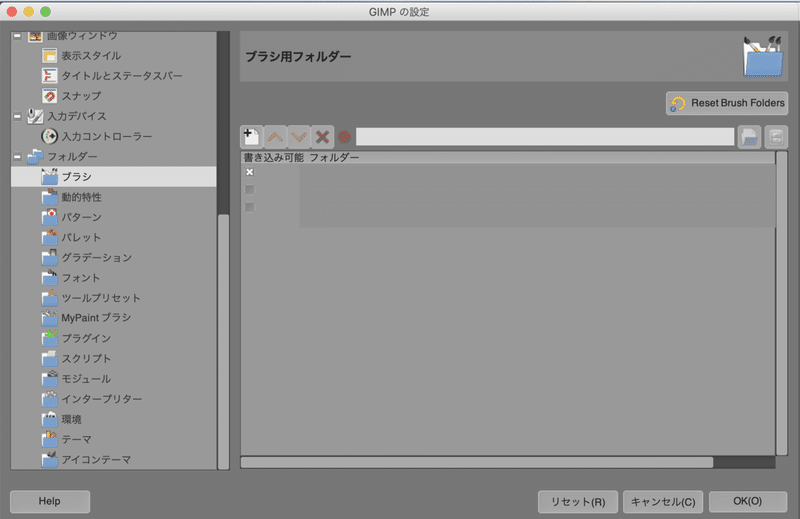
Task: Click the 書き込み可能 column header
Action: (273, 158)
